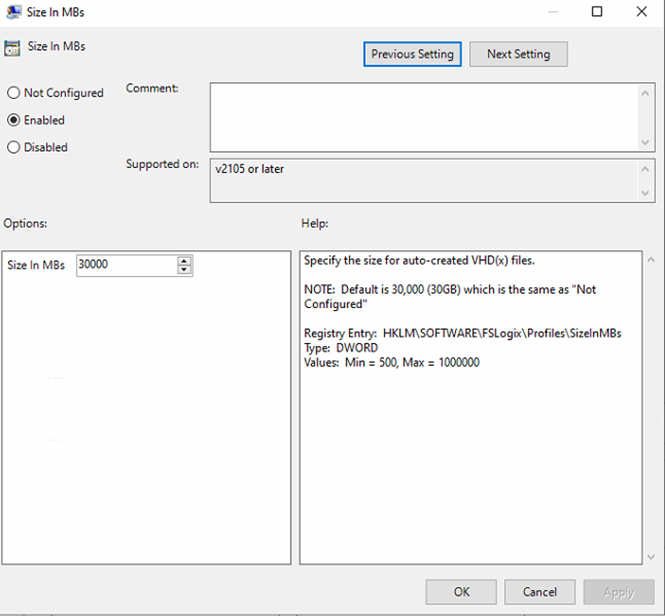Image resolution: width=665 pixels, height=616 pixels.
Task: Choose the Disabled radio button
Action: tap(14, 147)
